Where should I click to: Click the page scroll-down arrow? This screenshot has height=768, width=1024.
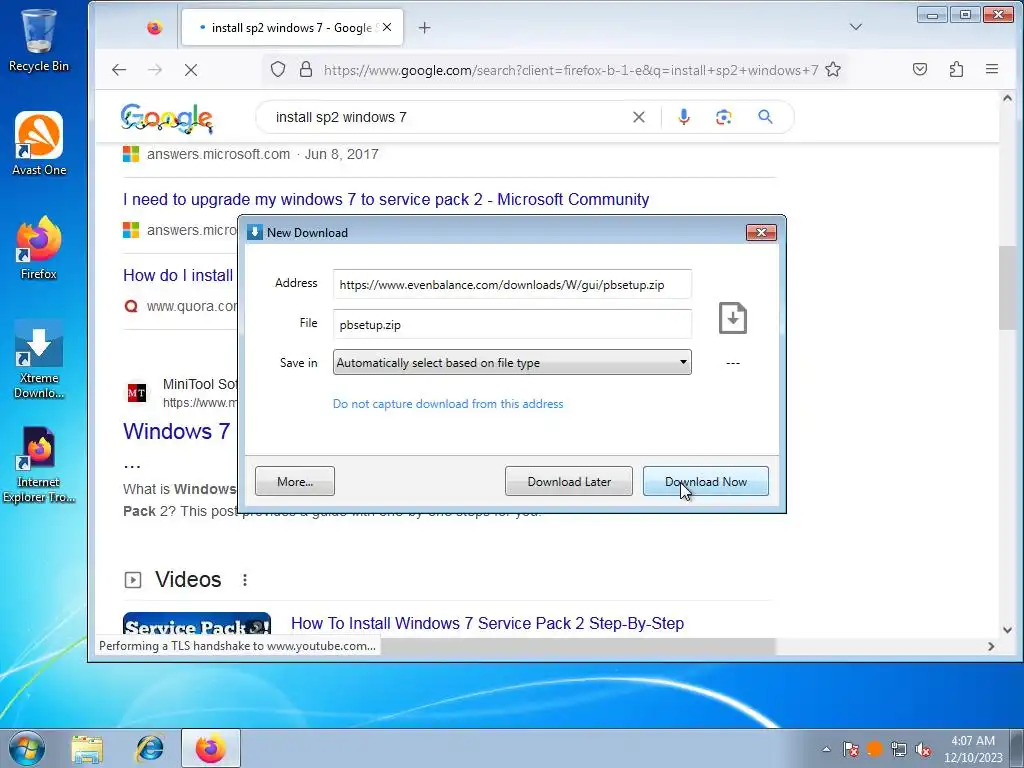point(1006,630)
